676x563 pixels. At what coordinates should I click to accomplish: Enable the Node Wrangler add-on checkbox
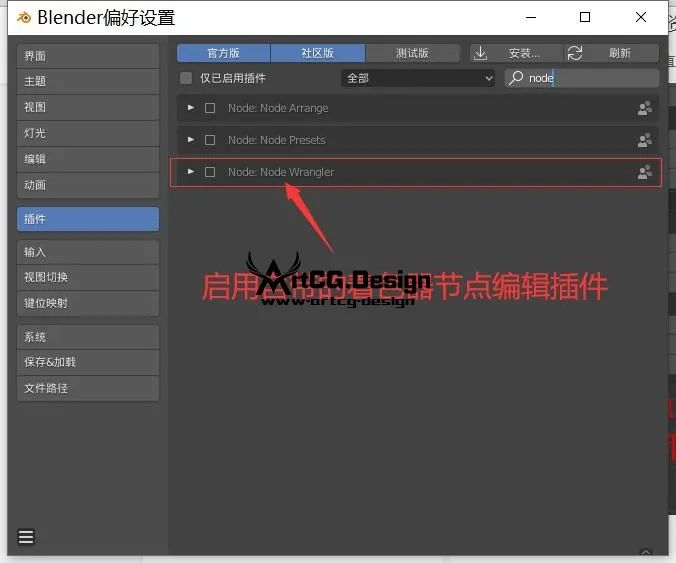point(210,172)
